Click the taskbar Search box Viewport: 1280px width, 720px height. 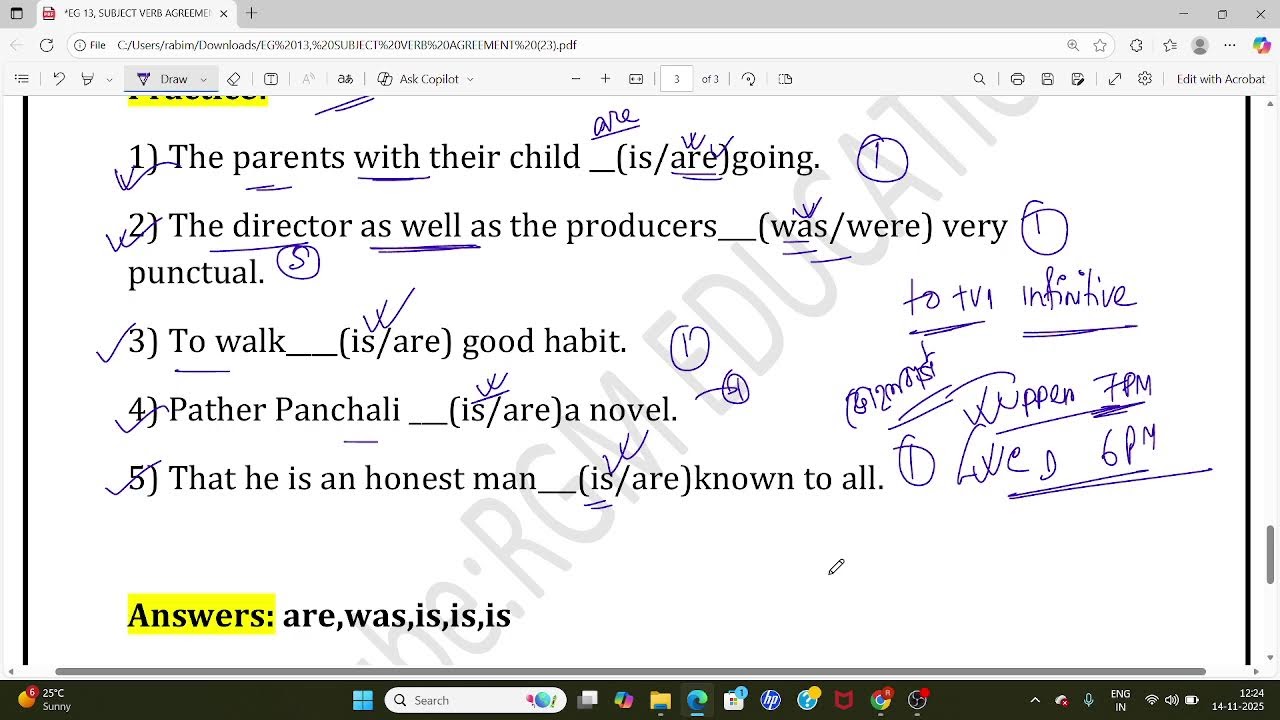pos(475,700)
